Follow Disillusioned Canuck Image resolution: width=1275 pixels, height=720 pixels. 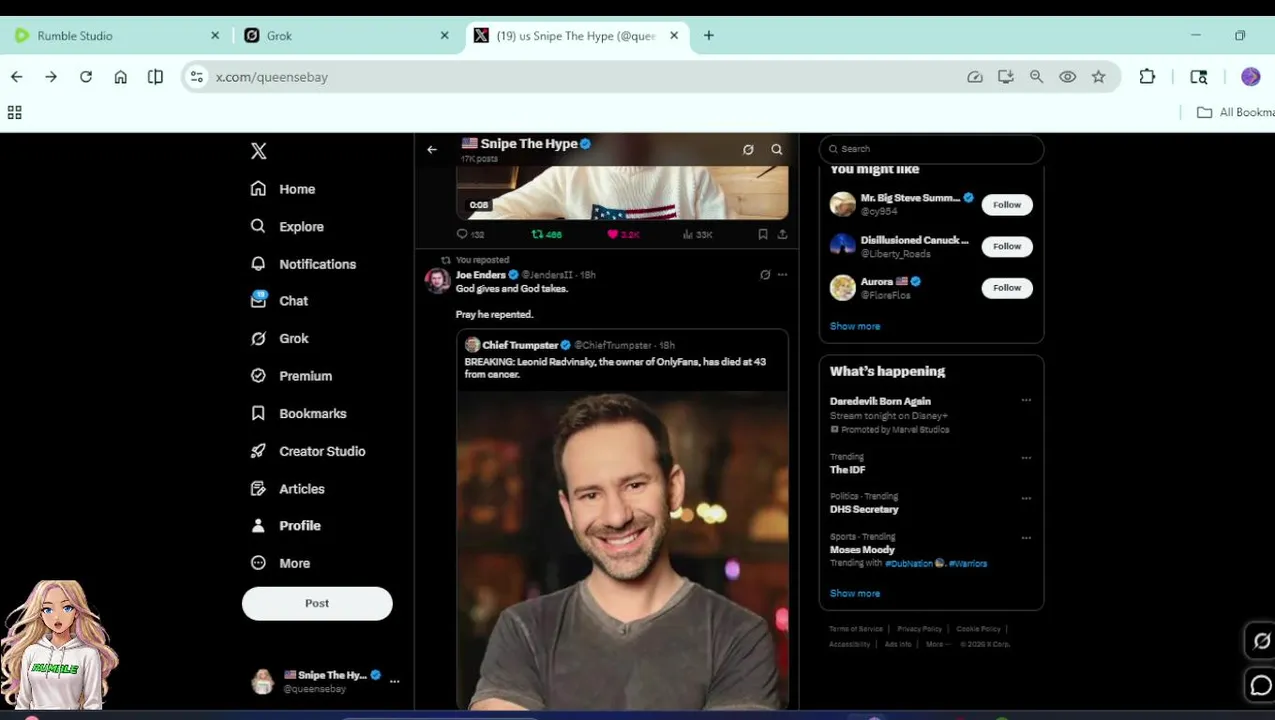[1007, 246]
